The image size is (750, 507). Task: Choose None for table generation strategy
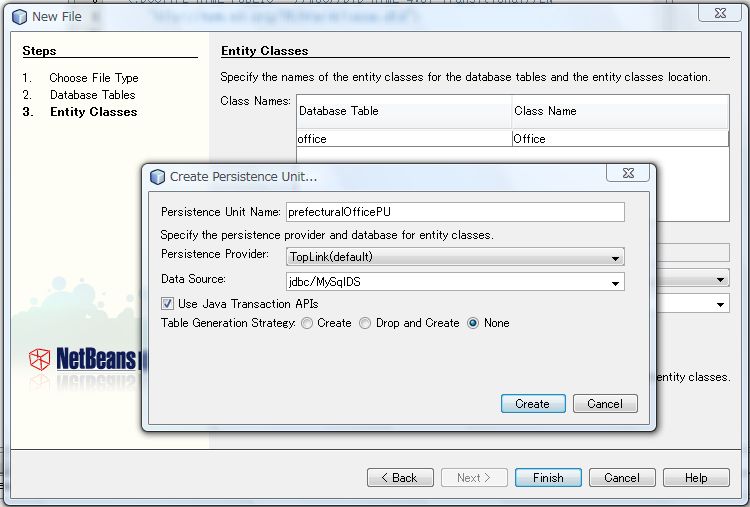coord(473,323)
